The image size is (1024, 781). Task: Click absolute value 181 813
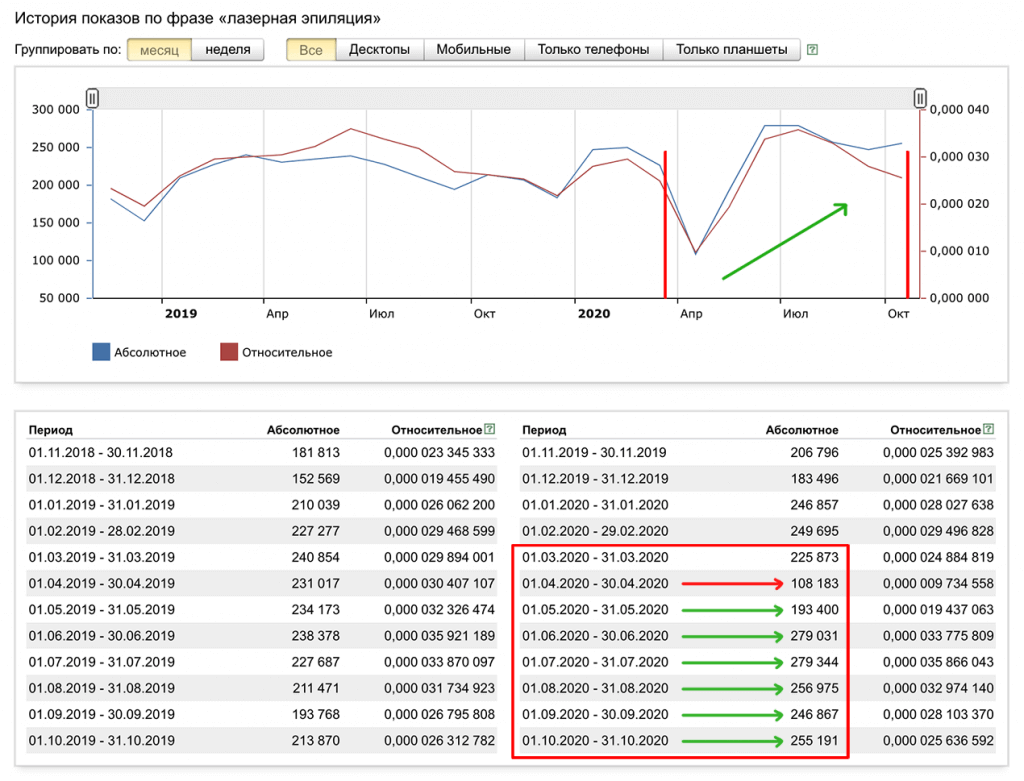click(x=315, y=453)
